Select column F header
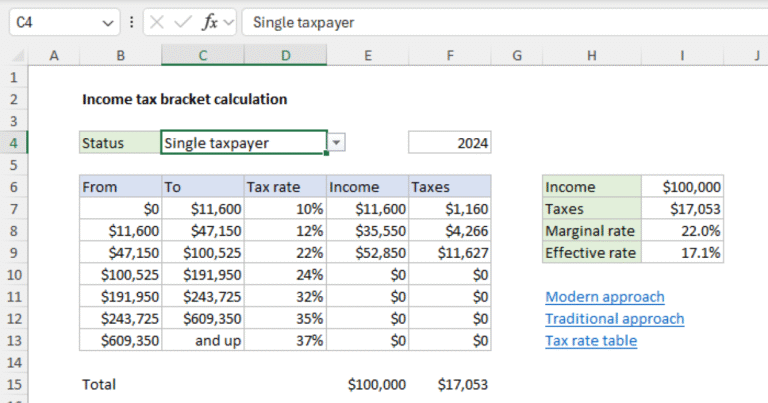Image resolution: width=768 pixels, height=403 pixels. (x=450, y=55)
